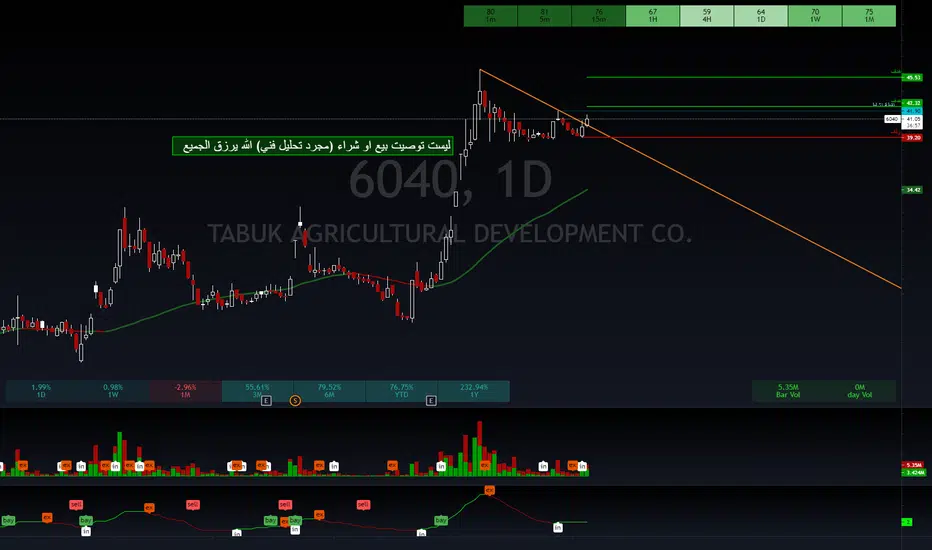Click the 6040 symbol tag on price axis

[892, 119]
